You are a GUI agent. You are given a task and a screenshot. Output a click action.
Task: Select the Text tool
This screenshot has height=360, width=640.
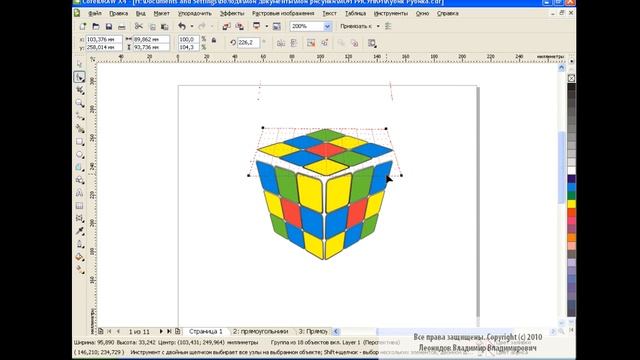80,193
